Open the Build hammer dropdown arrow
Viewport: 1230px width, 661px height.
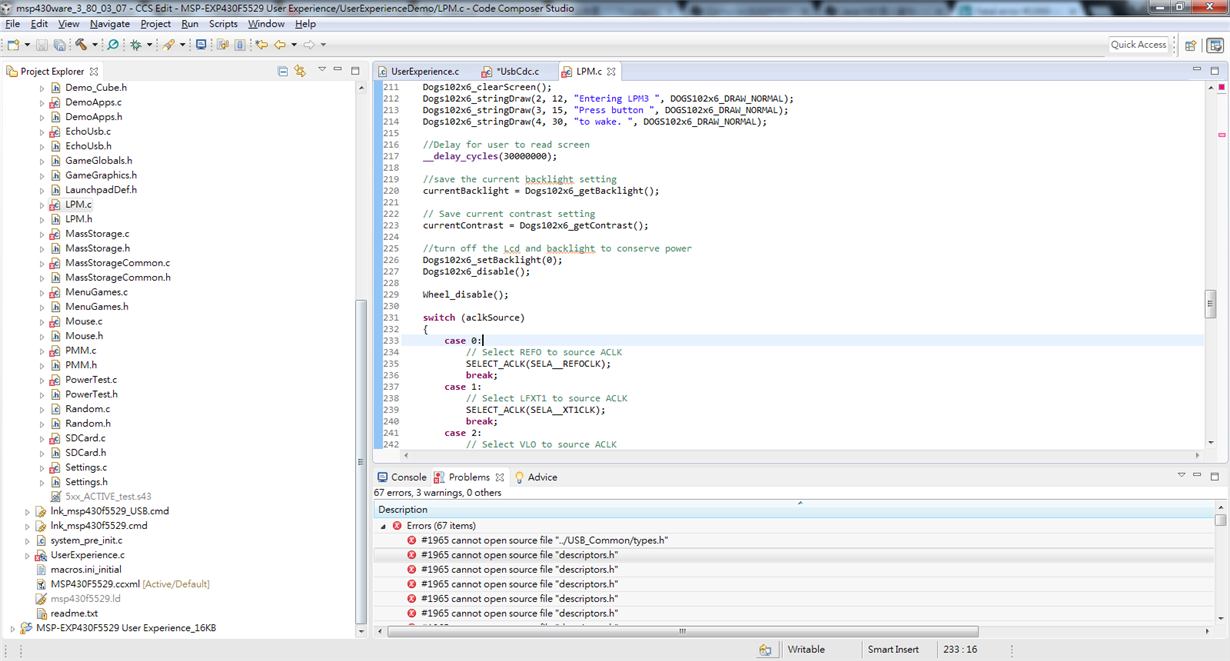tap(95, 45)
